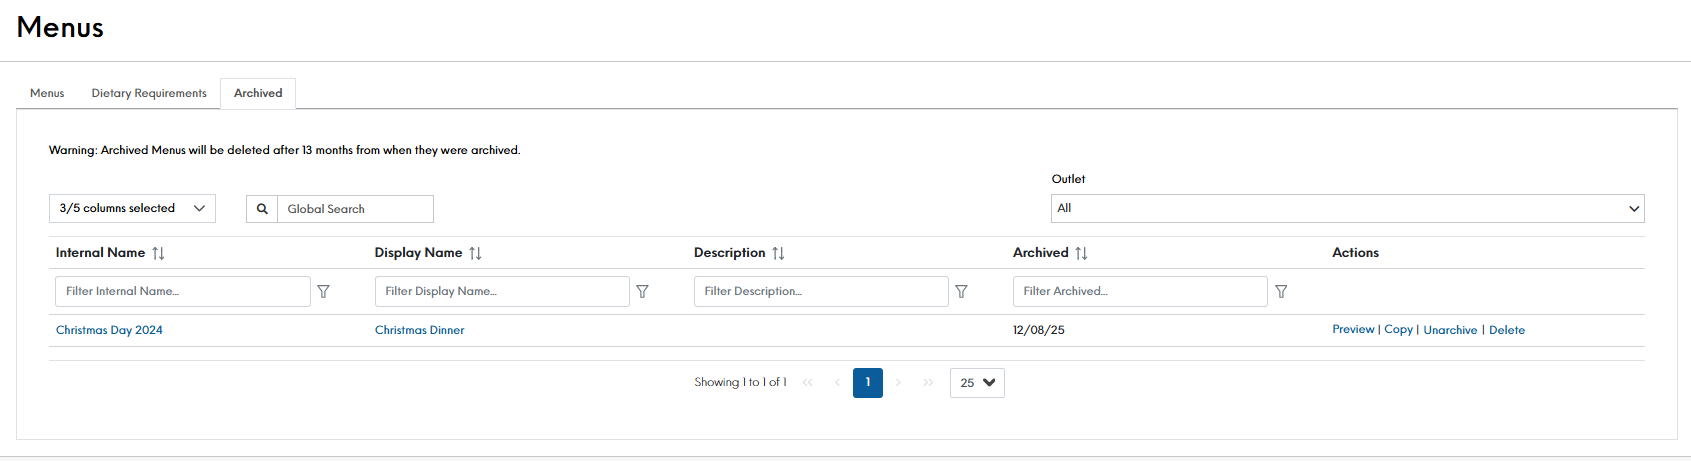Sort by Display Name column arrows
The width and height of the screenshot is (1691, 461).
(475, 253)
